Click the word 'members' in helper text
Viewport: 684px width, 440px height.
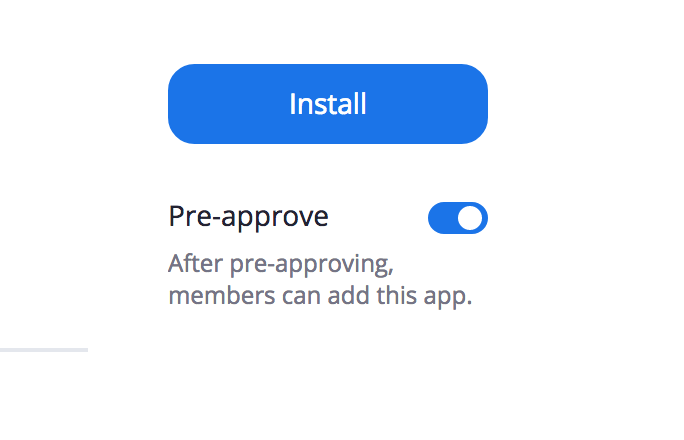click(222, 295)
